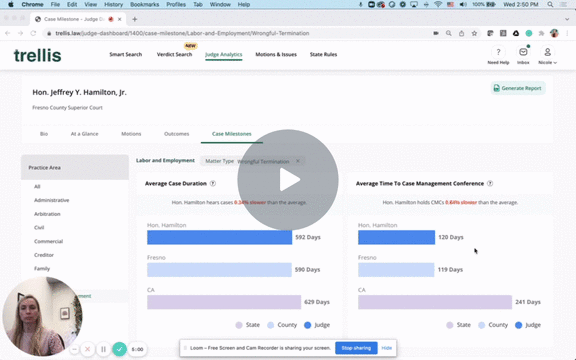Toggle State legend in Average Case Duration chart
The image size is (576, 360).
pos(248,325)
